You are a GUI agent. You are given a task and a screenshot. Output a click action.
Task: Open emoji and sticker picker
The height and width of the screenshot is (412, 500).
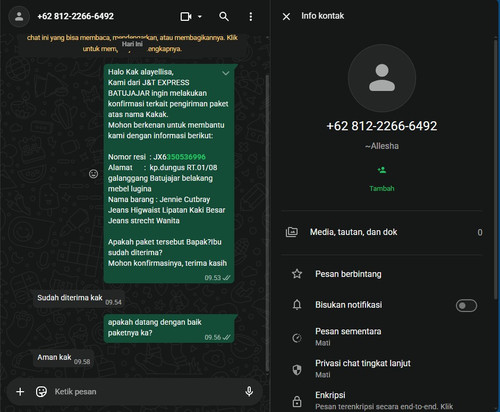coord(41,392)
